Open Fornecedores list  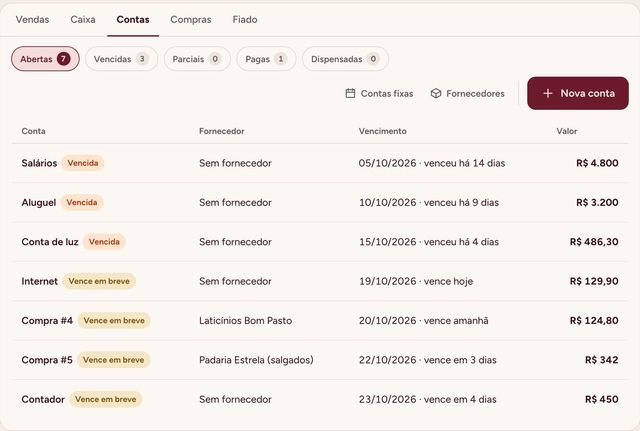(467, 93)
